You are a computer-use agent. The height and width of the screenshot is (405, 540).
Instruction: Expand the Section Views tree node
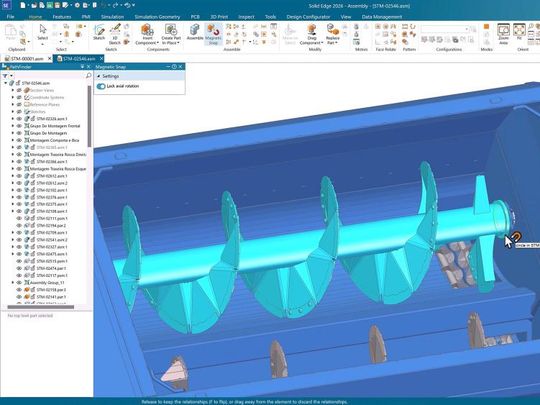[13, 90]
